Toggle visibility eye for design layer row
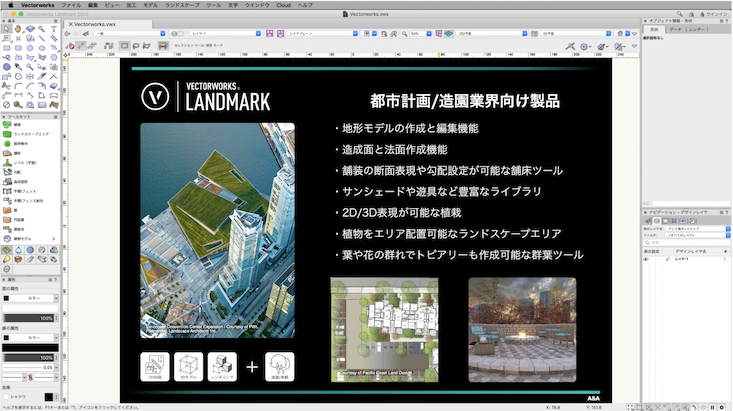This screenshot has width=733, height=411. point(646,259)
